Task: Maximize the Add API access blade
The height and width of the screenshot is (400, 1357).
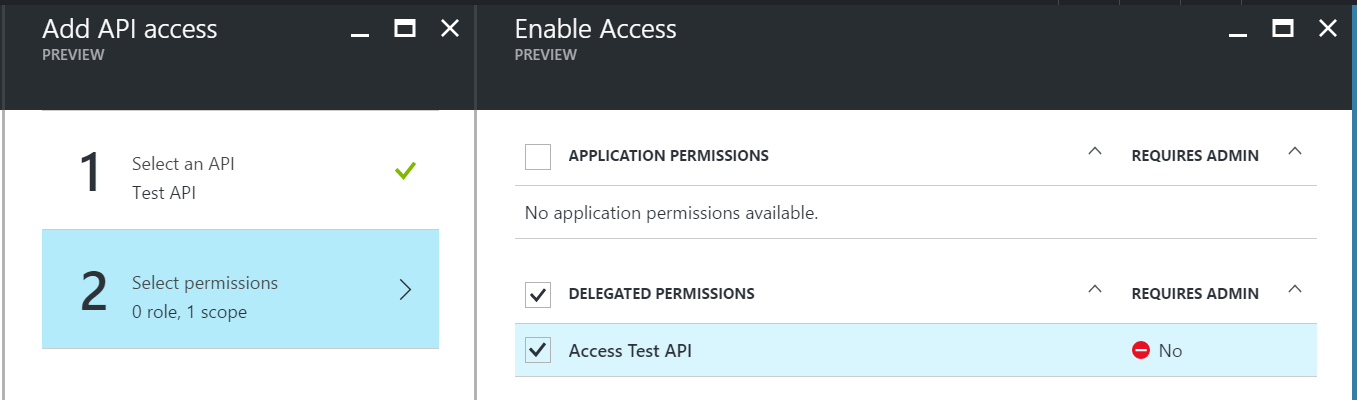Action: pyautogui.click(x=405, y=29)
